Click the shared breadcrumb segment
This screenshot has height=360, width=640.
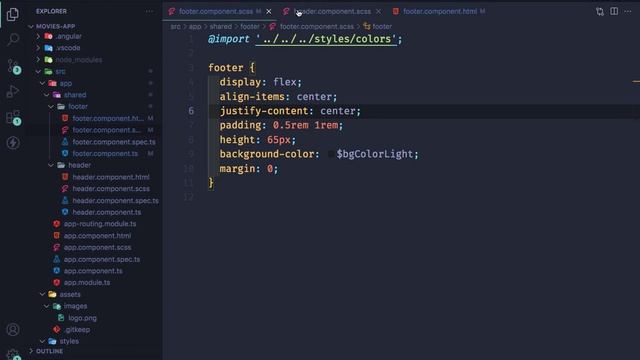click(220, 27)
